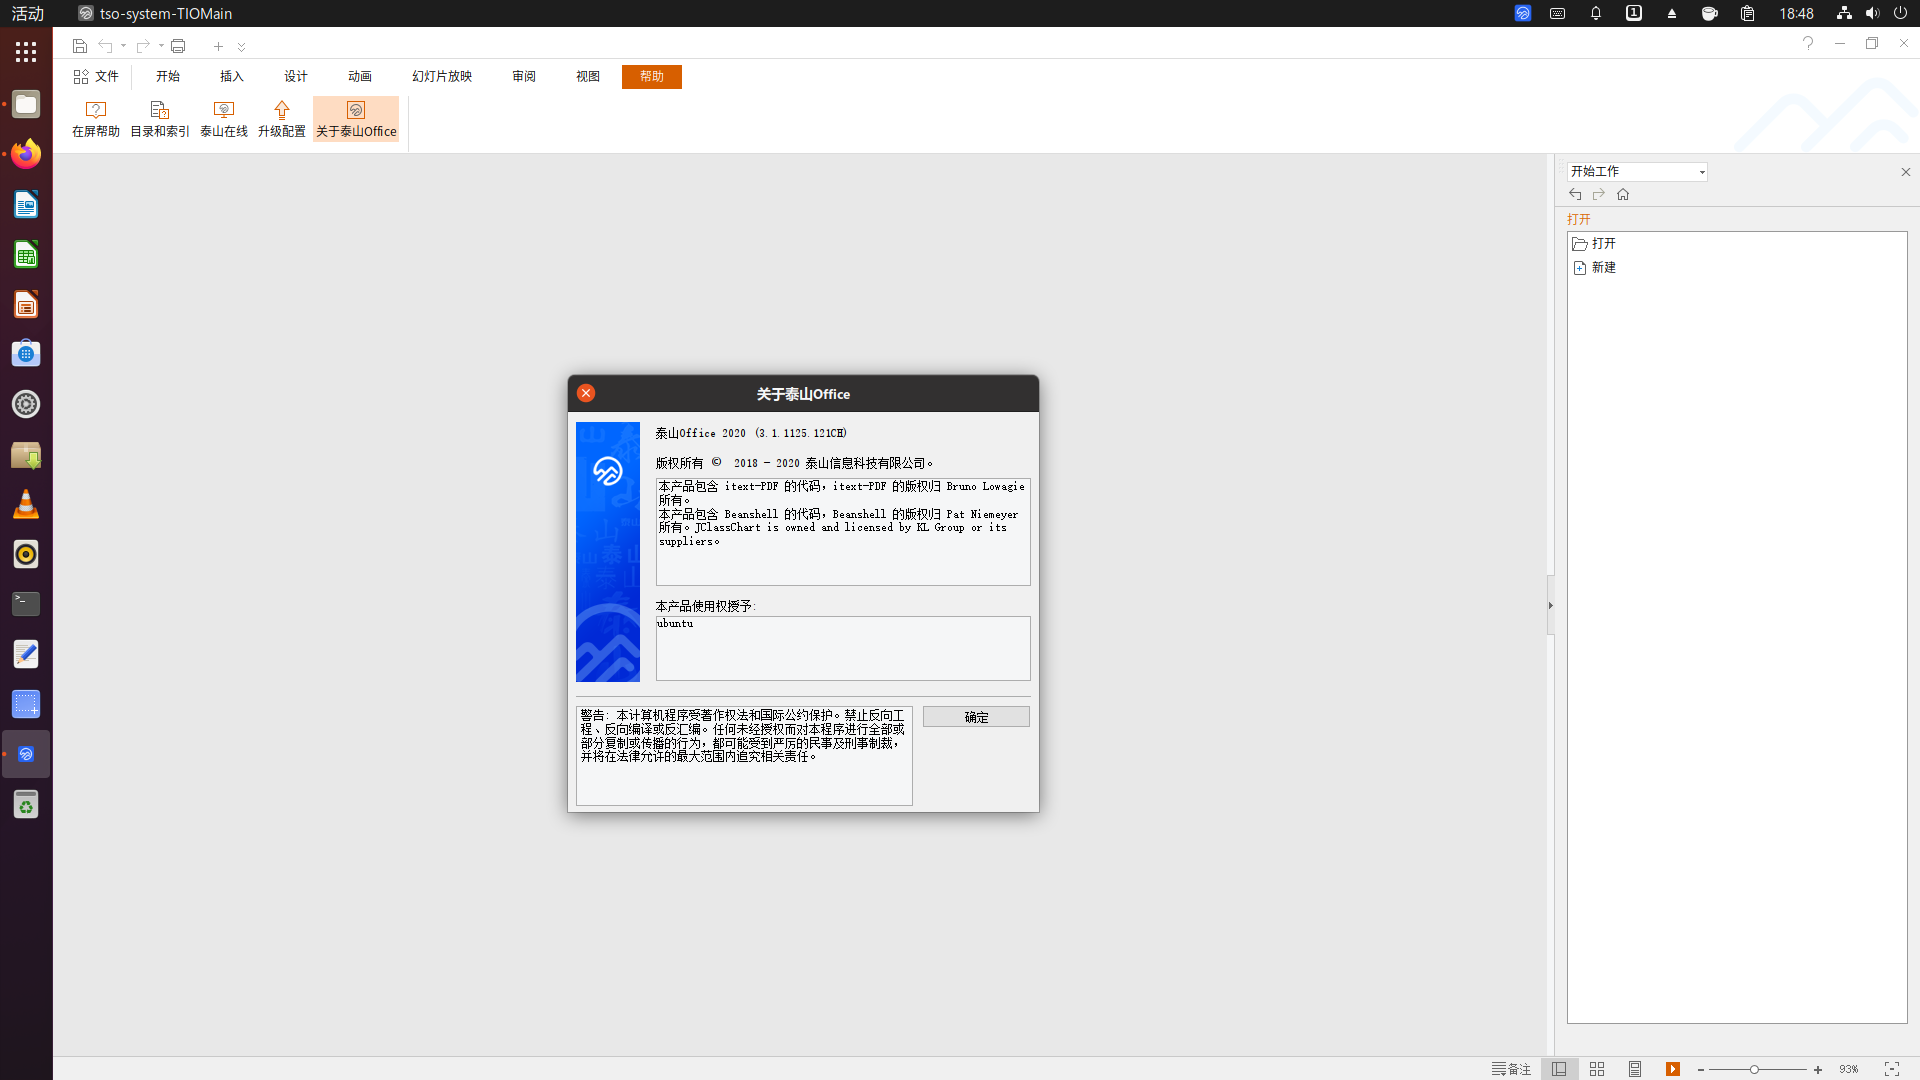Open the Terminal from dock
The image size is (1920, 1080).
(26, 604)
